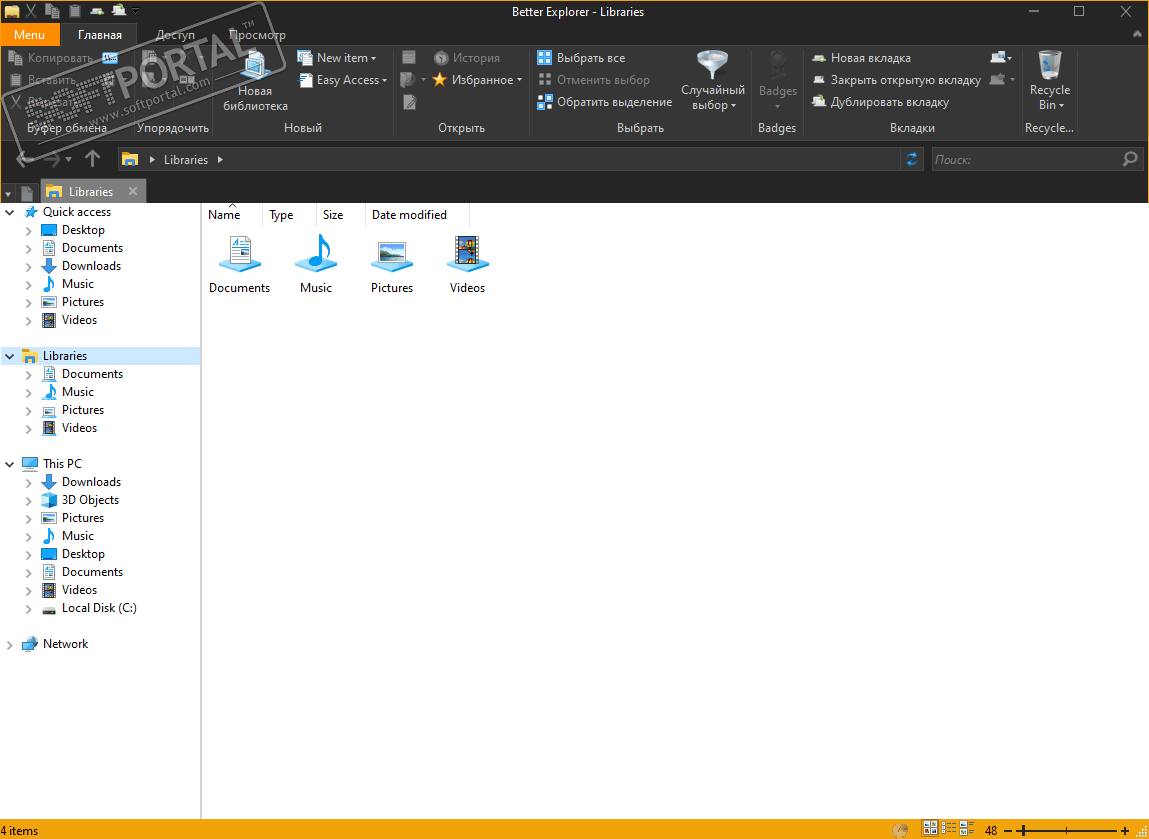Switch to thumbnail view in status bar
1149x839 pixels.
[x=930, y=829]
